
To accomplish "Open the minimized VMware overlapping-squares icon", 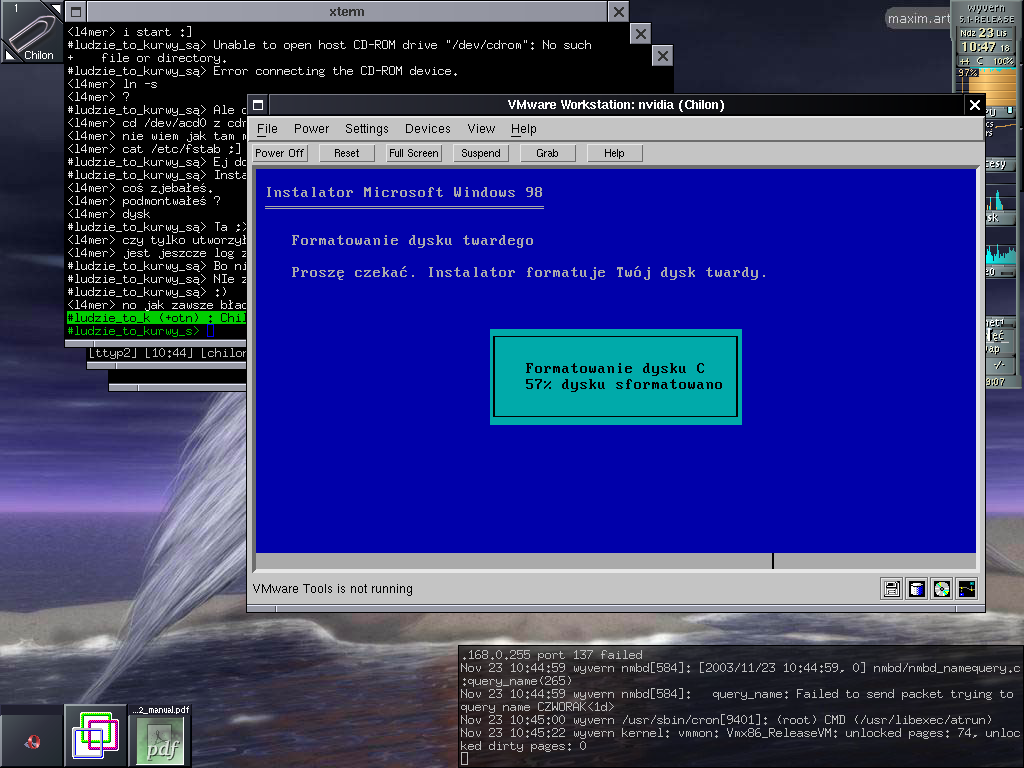I will (95, 738).
